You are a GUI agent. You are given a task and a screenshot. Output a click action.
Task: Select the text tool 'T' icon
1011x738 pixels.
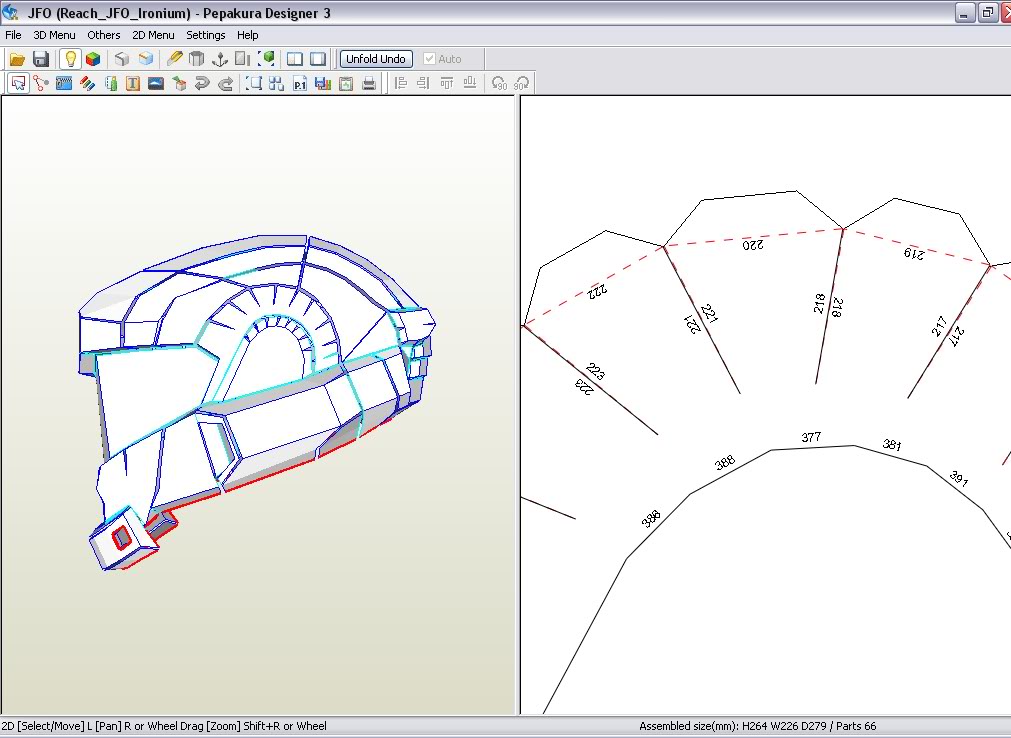tap(133, 84)
